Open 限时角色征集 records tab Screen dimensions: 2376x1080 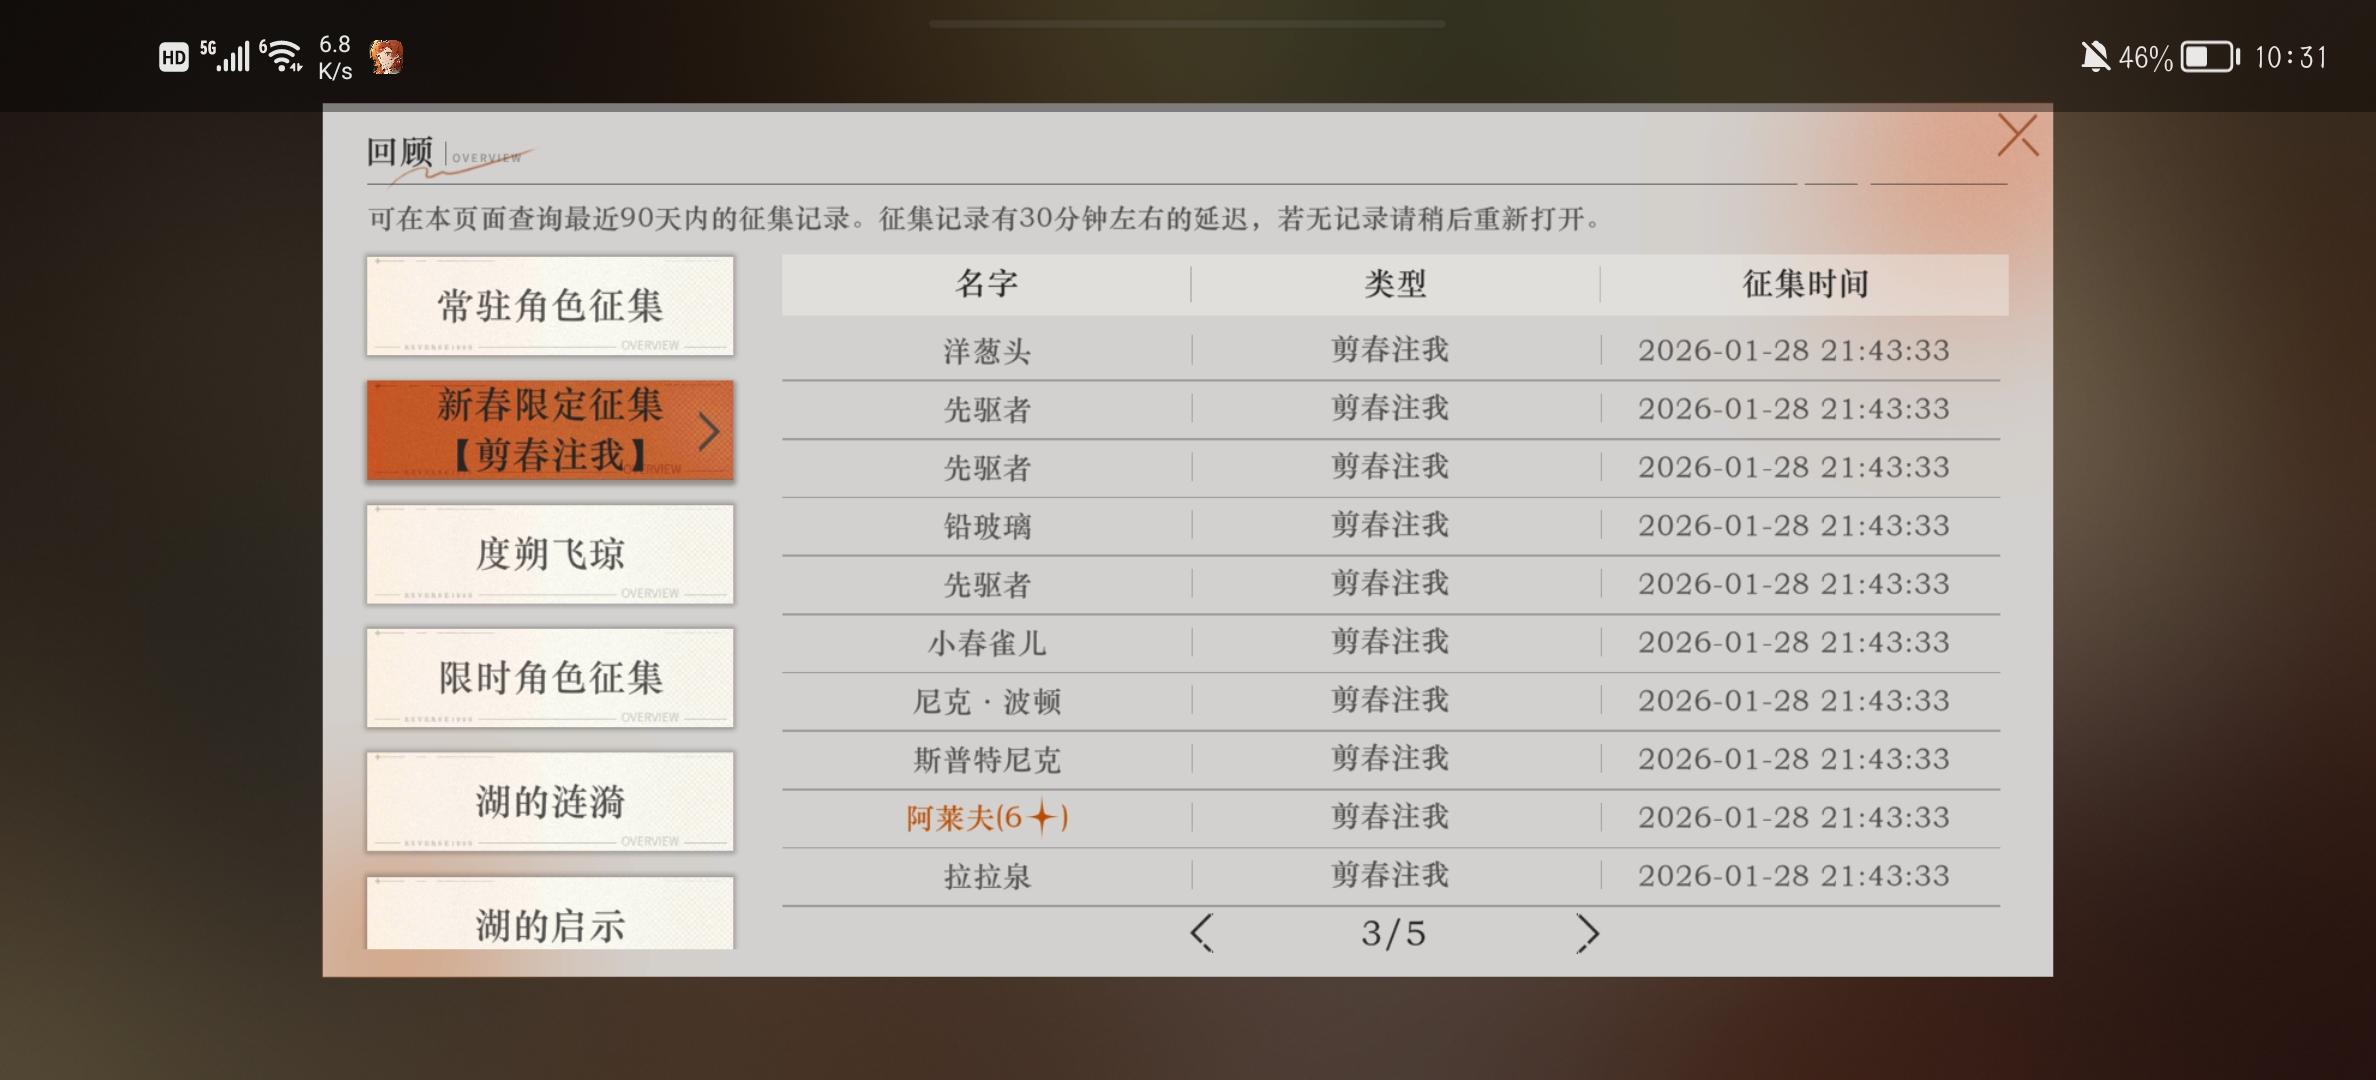550,678
